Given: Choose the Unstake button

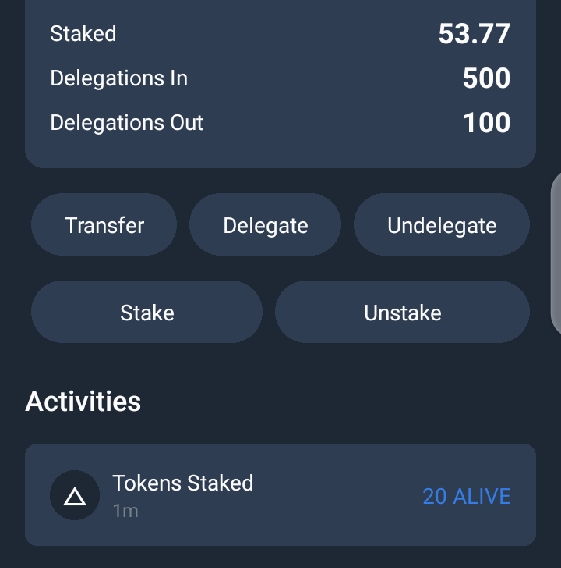Looking at the screenshot, I should coord(402,312).
